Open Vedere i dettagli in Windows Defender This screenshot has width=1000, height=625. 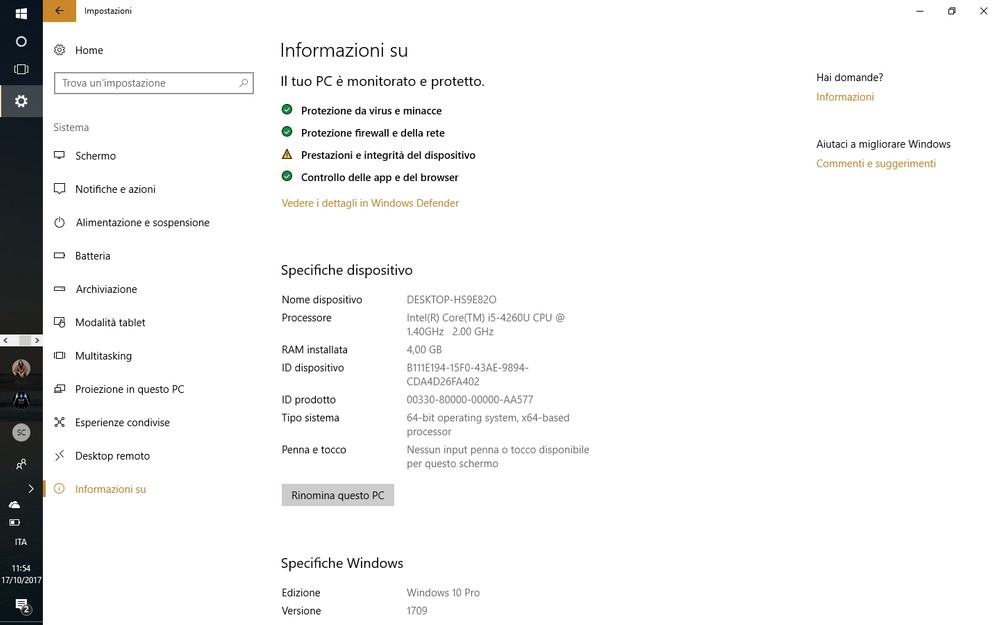tap(370, 203)
